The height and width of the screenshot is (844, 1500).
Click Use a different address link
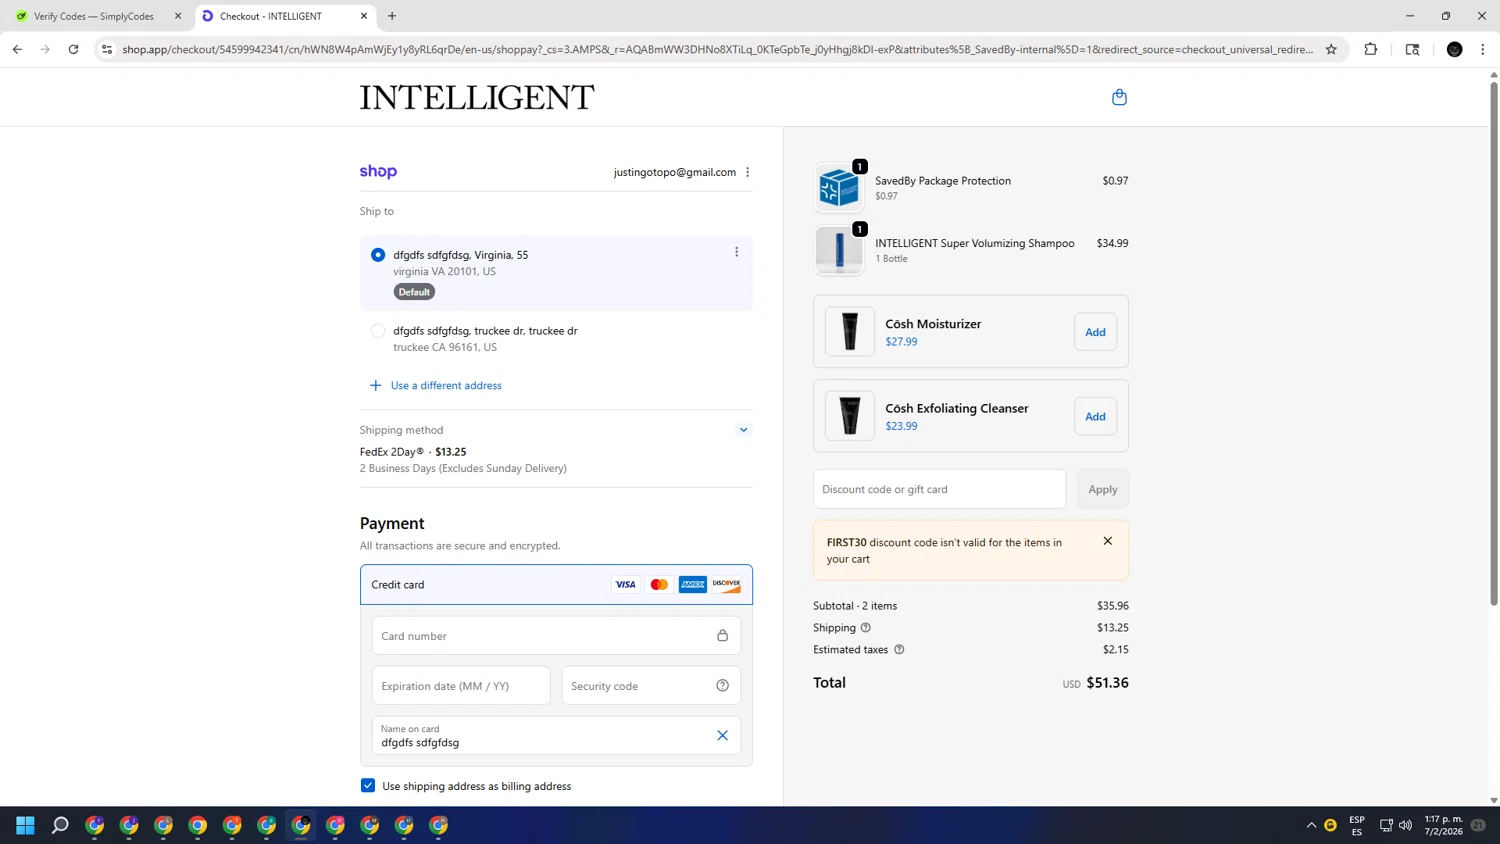(446, 385)
